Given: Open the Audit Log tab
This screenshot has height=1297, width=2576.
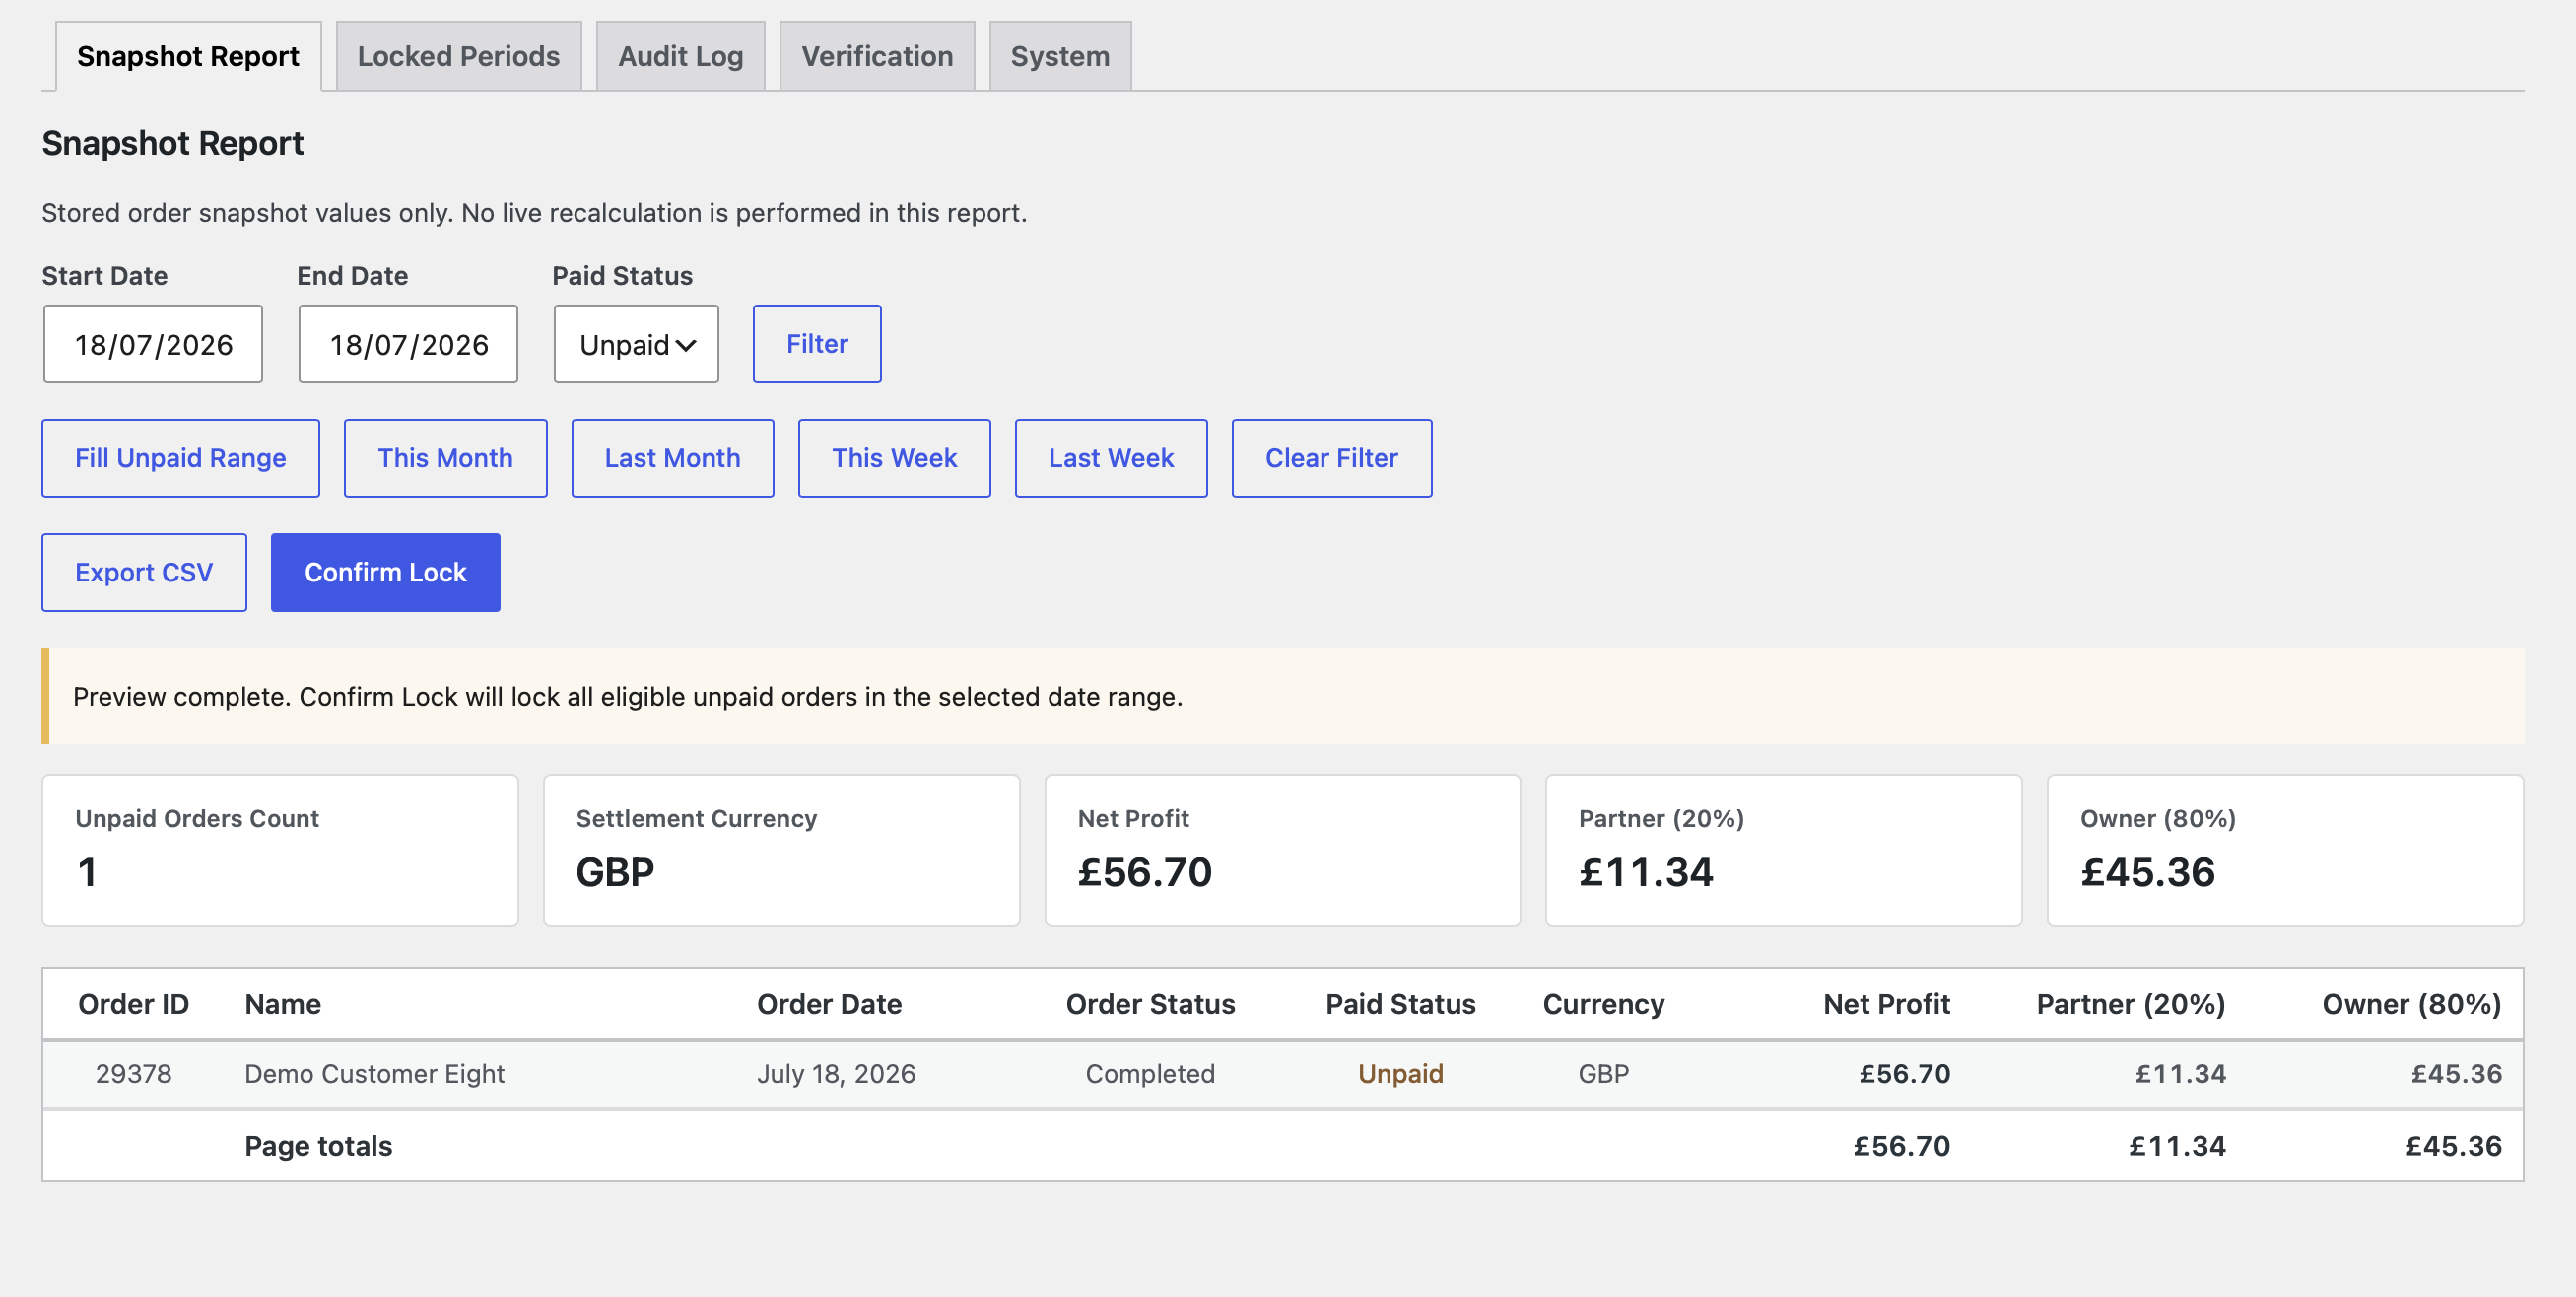Looking at the screenshot, I should point(681,56).
